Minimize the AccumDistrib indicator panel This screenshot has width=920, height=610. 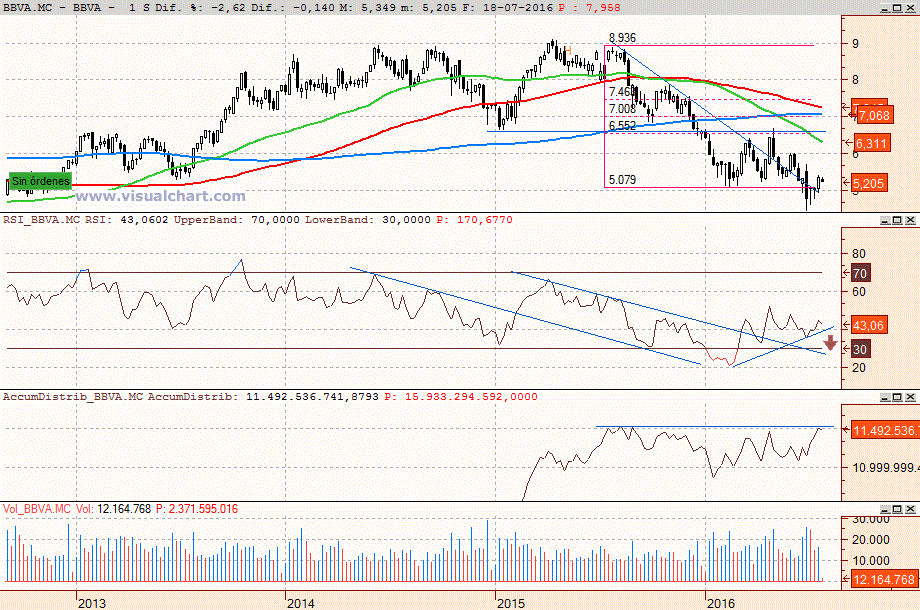(885, 397)
